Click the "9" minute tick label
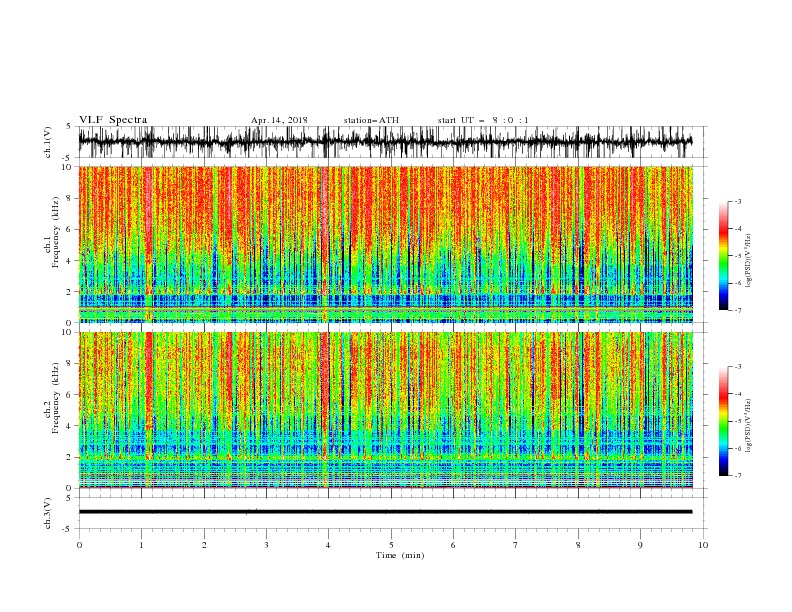This screenshot has width=792, height=612. pos(640,545)
